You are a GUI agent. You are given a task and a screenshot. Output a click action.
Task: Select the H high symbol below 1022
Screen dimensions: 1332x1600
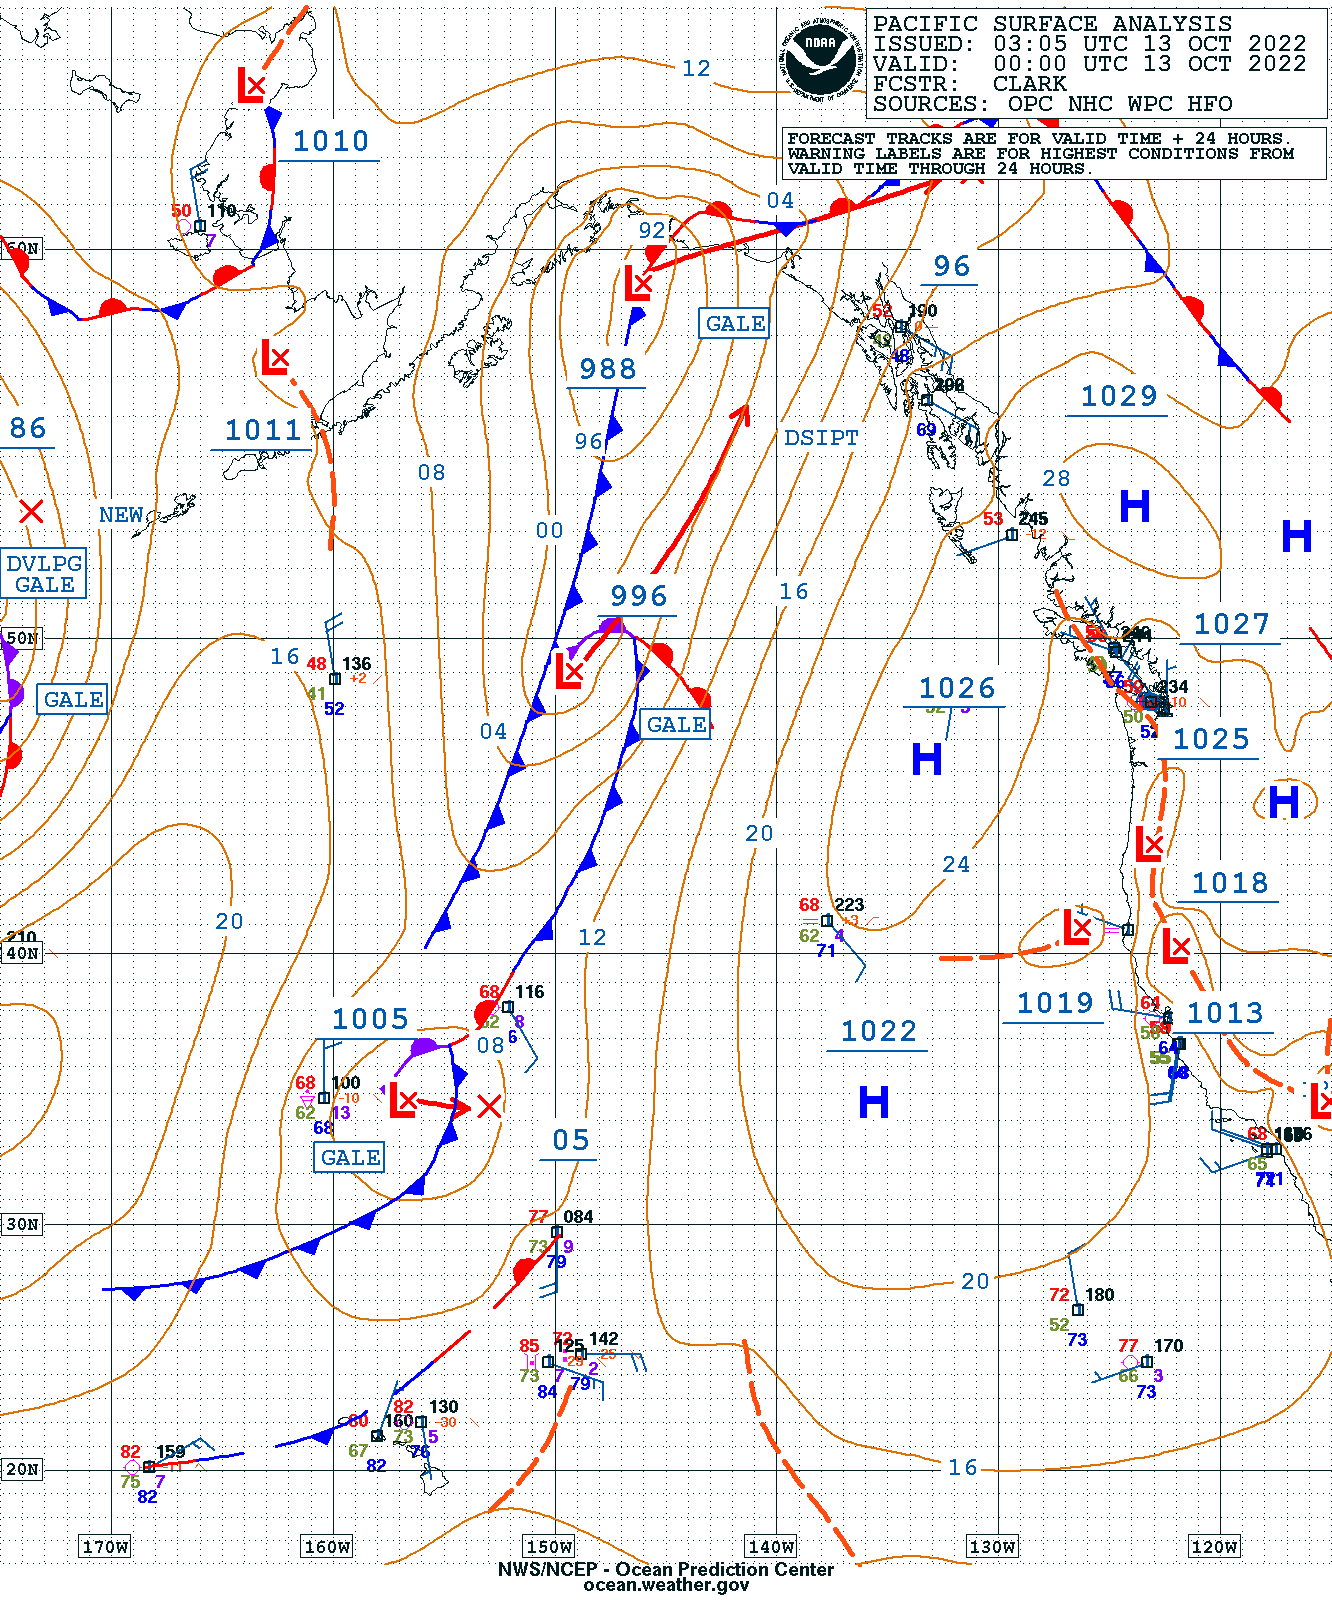click(874, 1102)
